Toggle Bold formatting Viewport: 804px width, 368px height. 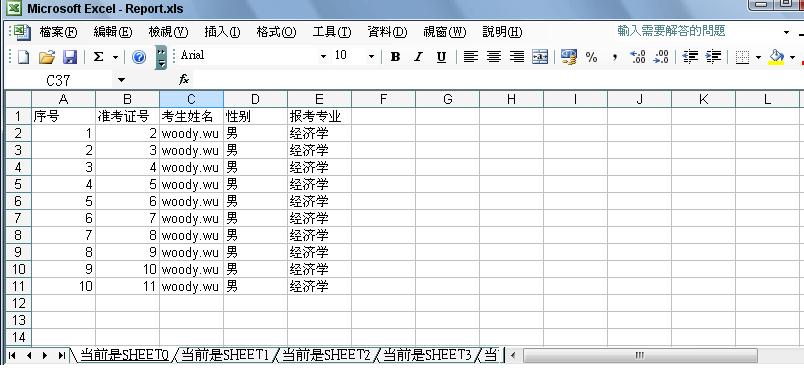[395, 57]
